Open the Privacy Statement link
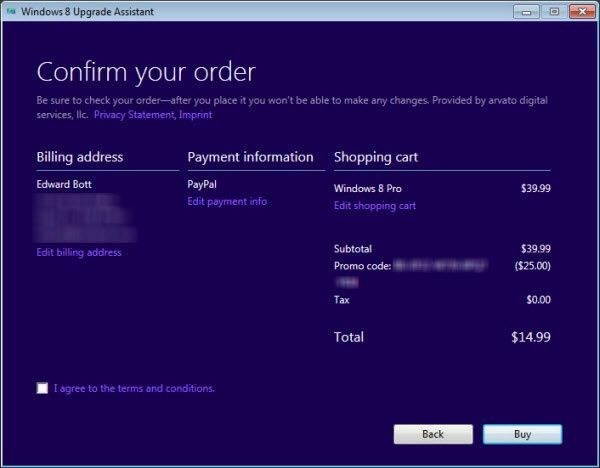This screenshot has height=468, width=600. click(x=134, y=114)
